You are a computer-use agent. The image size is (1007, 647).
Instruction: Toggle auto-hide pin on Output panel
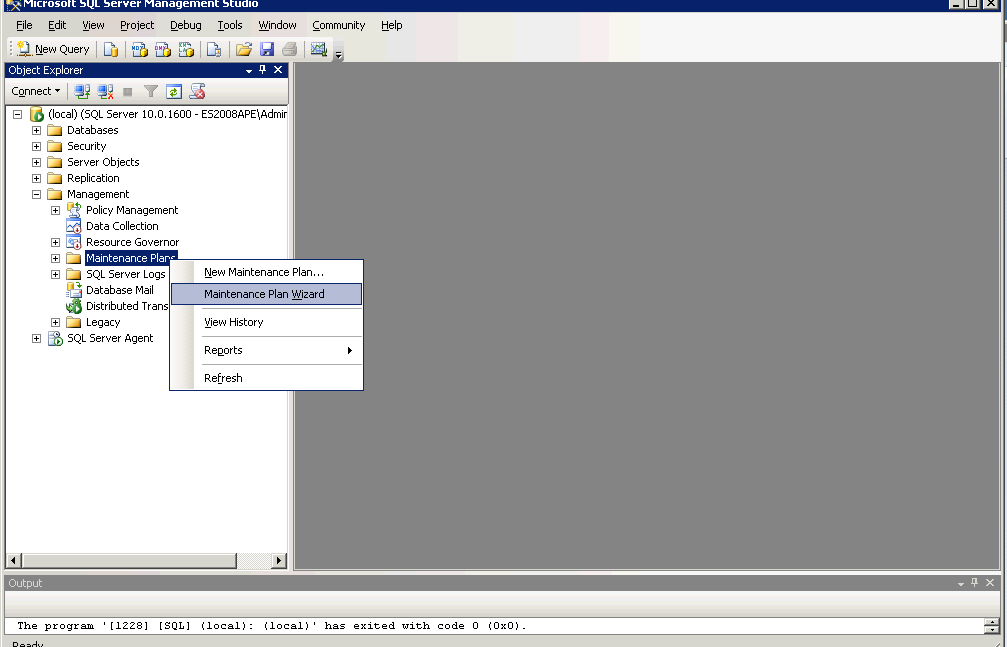pos(974,582)
